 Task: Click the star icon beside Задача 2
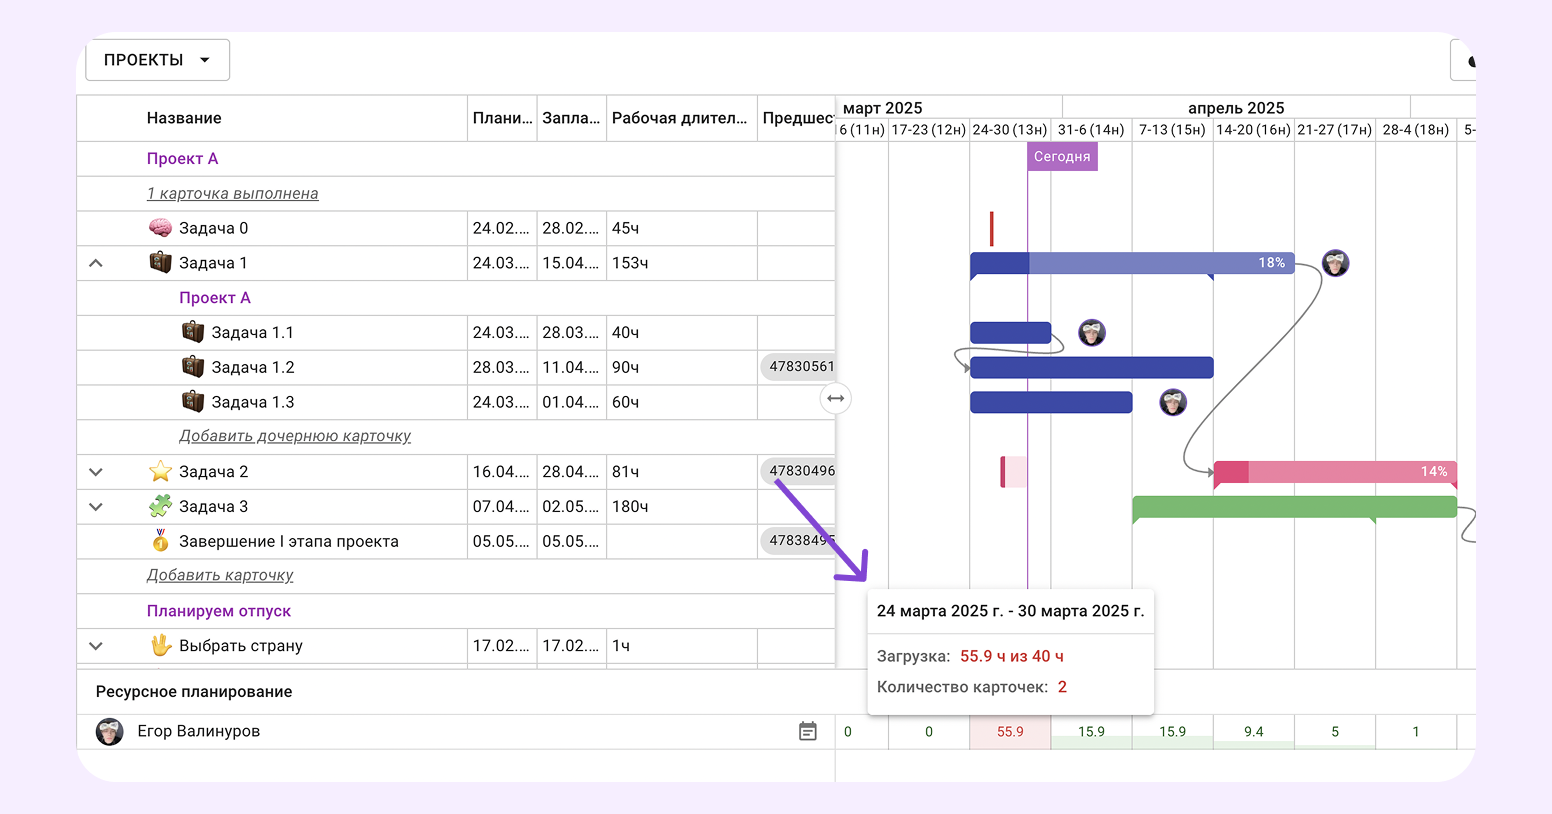(x=160, y=471)
